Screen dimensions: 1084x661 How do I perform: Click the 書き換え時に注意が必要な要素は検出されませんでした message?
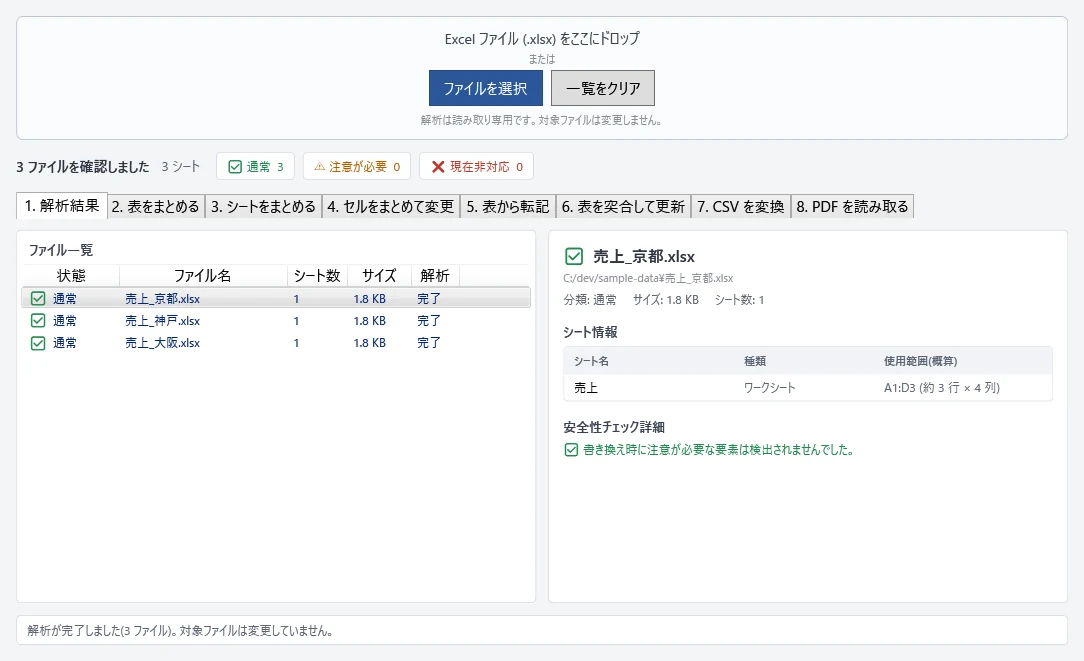click(x=718, y=450)
